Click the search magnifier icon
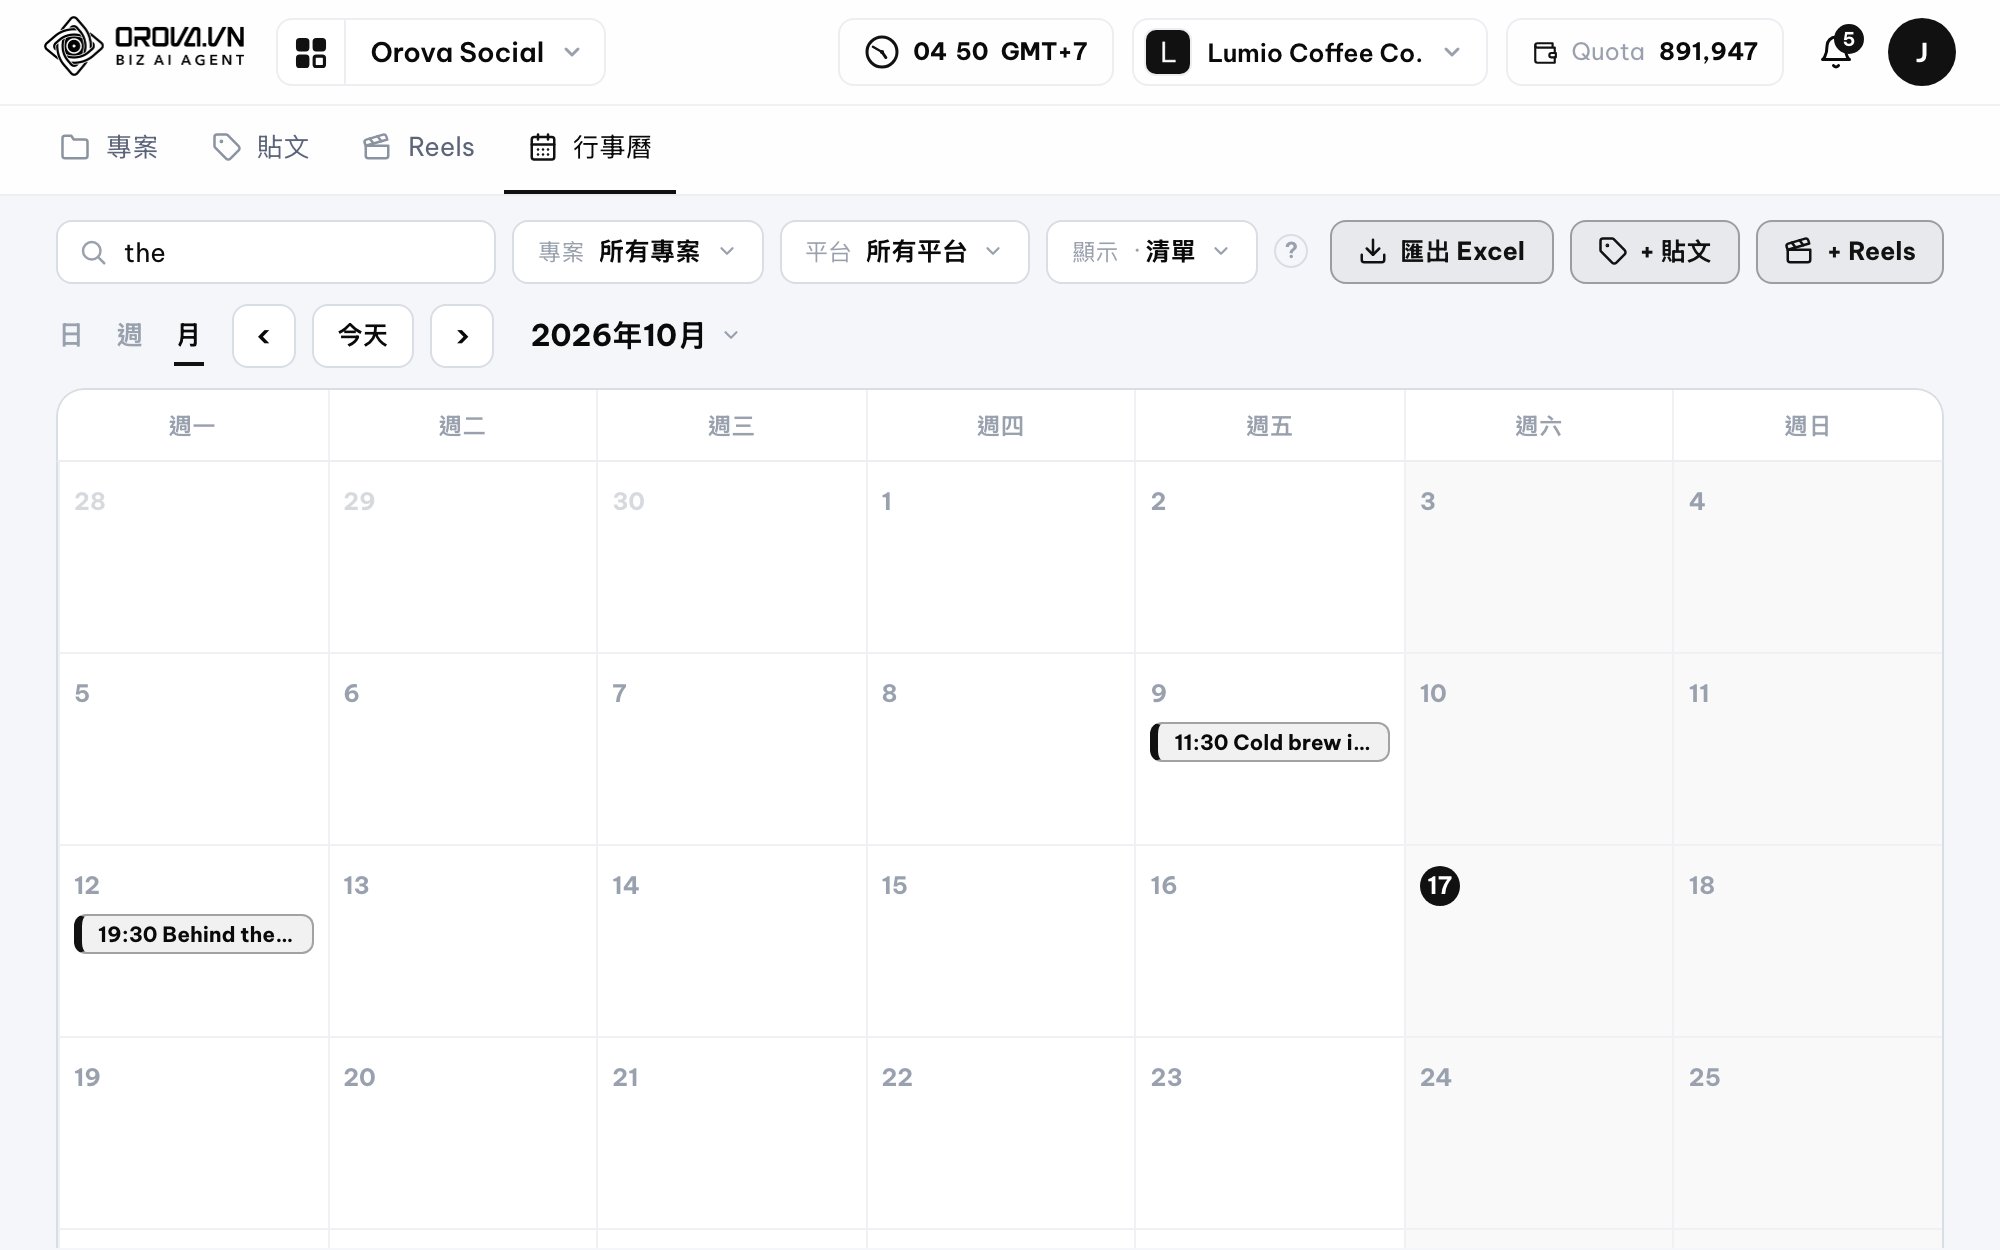2000x1250 pixels. [93, 252]
